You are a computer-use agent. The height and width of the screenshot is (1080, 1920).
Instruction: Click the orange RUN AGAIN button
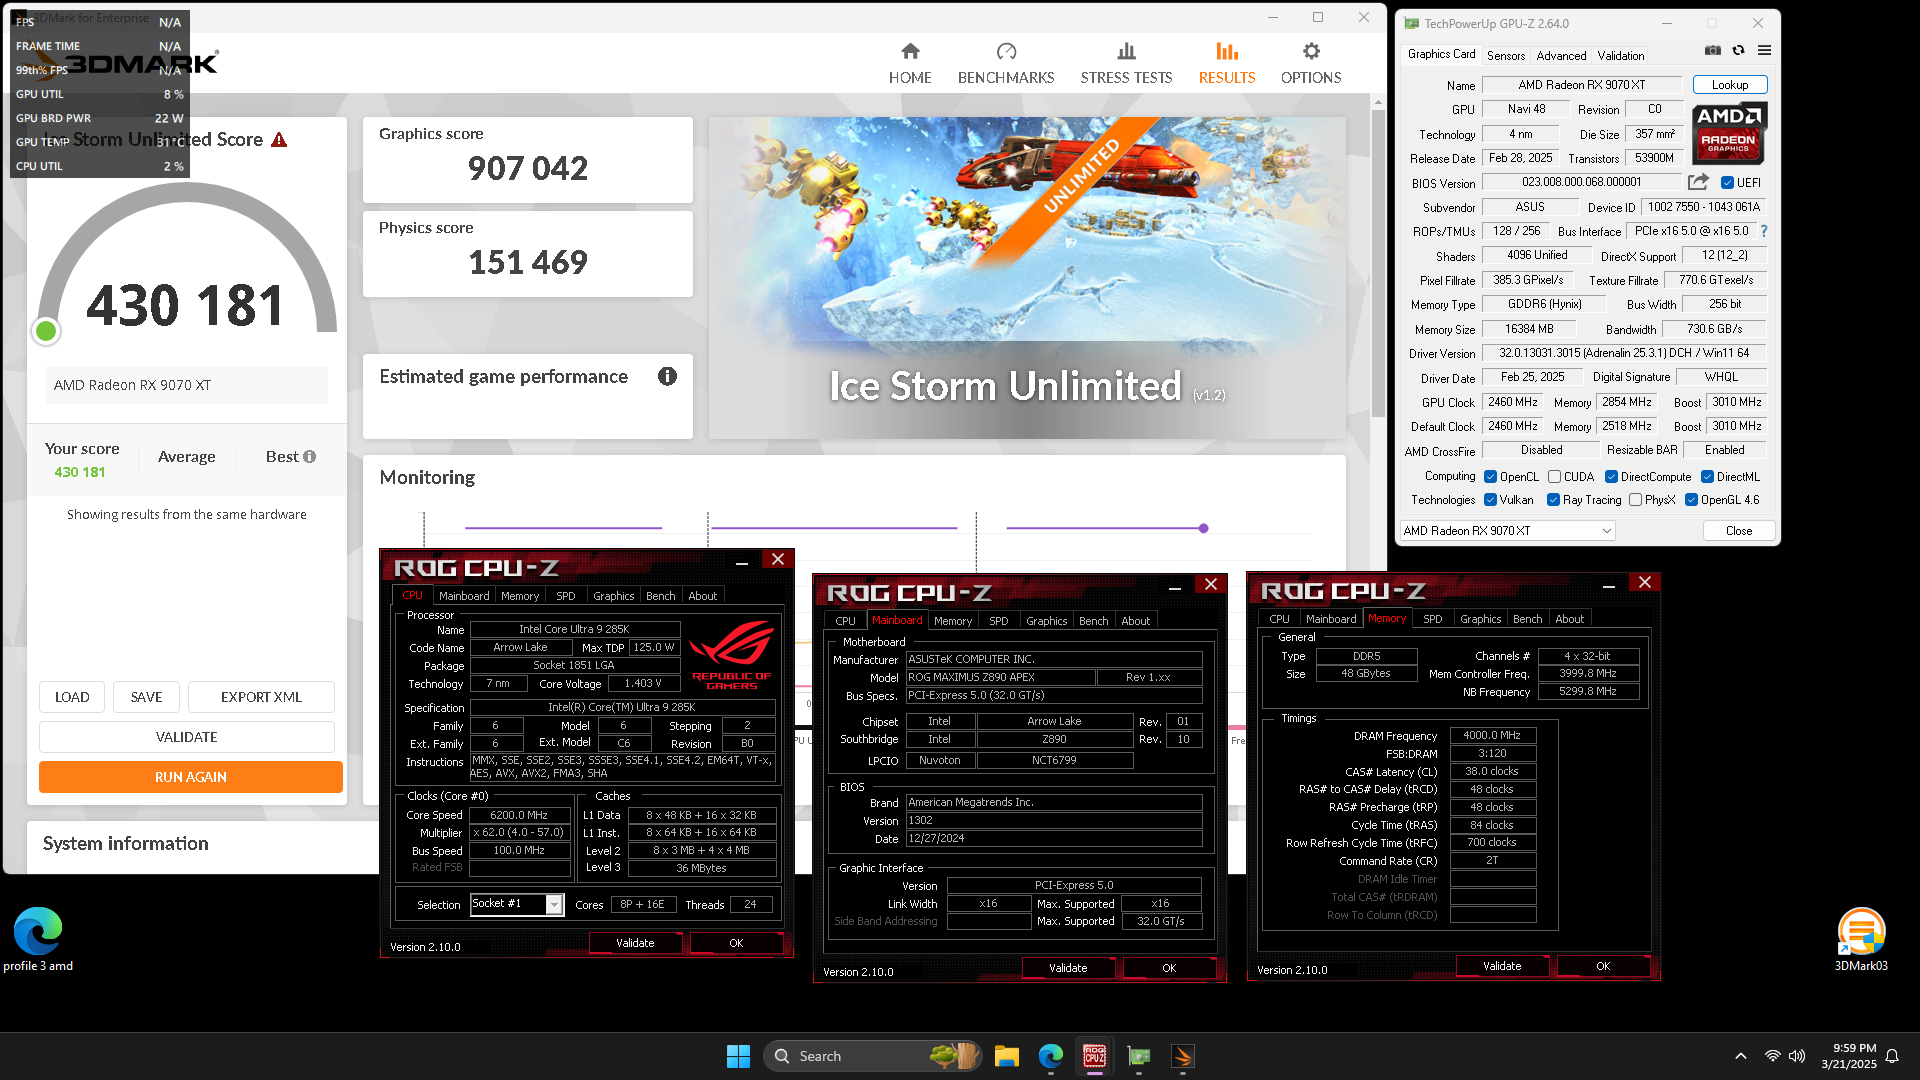pyautogui.click(x=190, y=777)
